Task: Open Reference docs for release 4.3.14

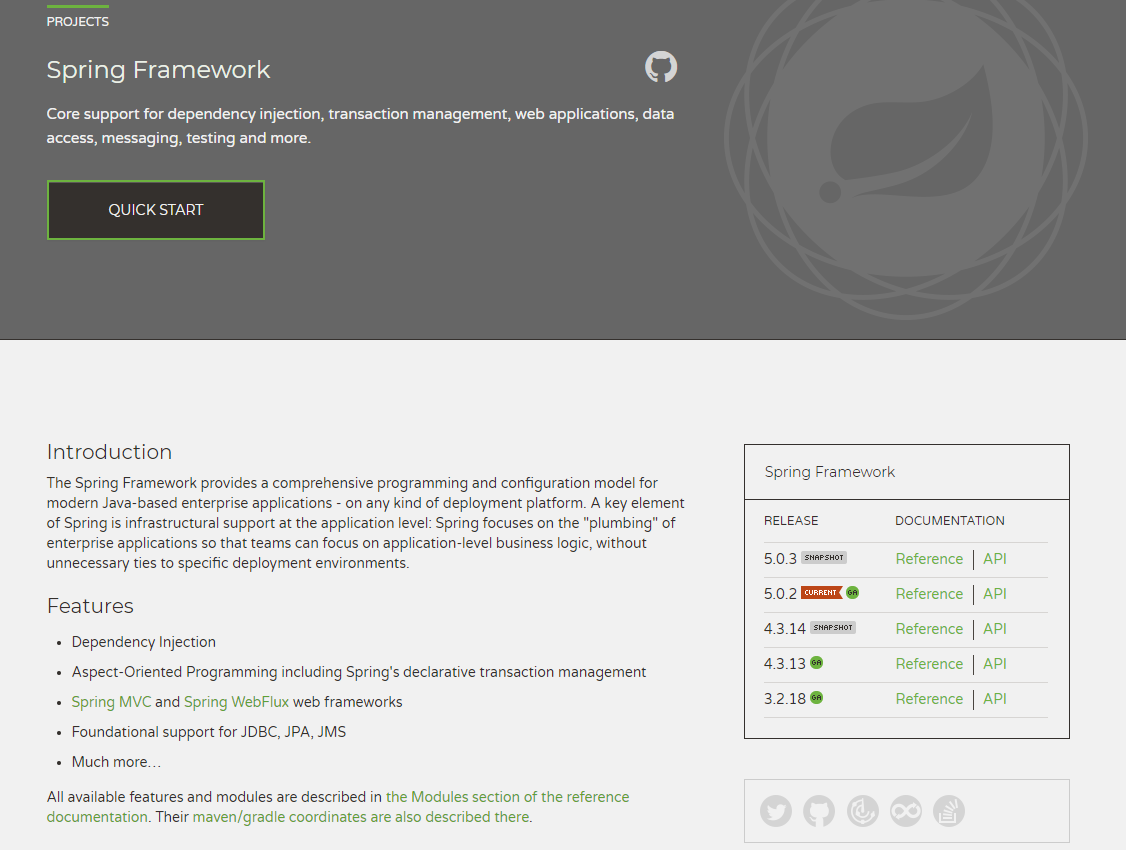Action: pos(929,629)
